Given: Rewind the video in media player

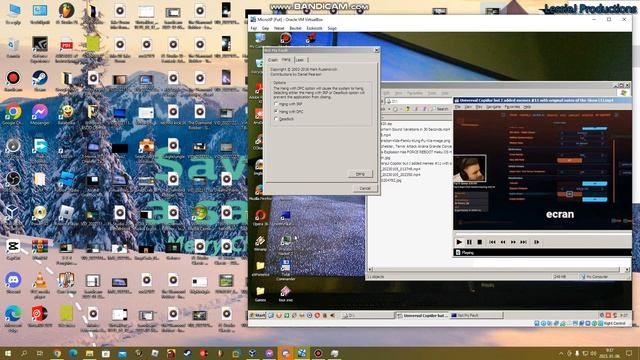Looking at the screenshot, I should click(x=503, y=242).
